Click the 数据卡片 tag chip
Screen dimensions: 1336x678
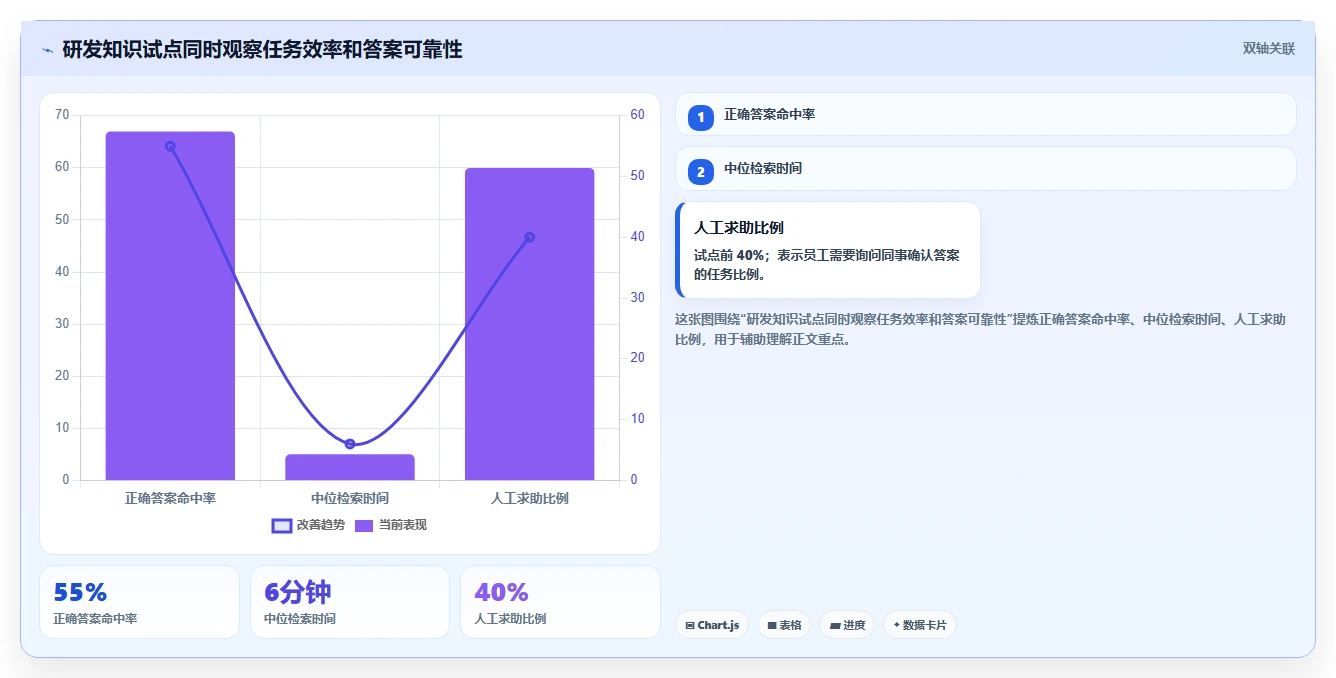tap(920, 625)
